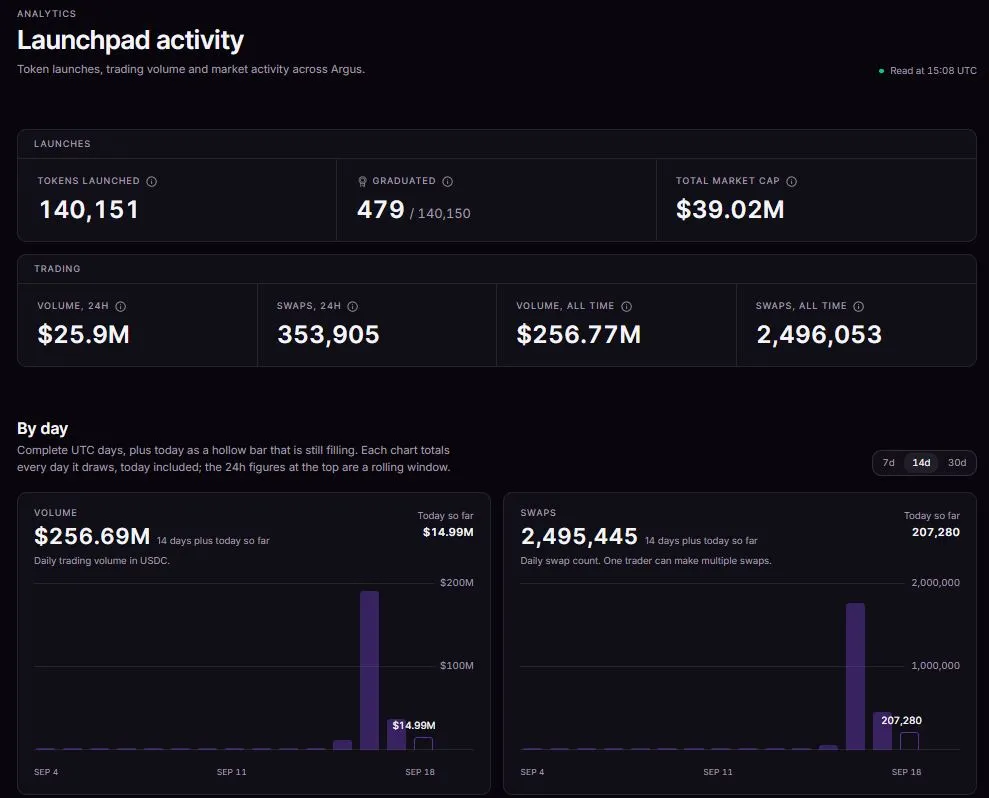Click the By day section heading
The width and height of the screenshot is (989, 798).
[42, 428]
